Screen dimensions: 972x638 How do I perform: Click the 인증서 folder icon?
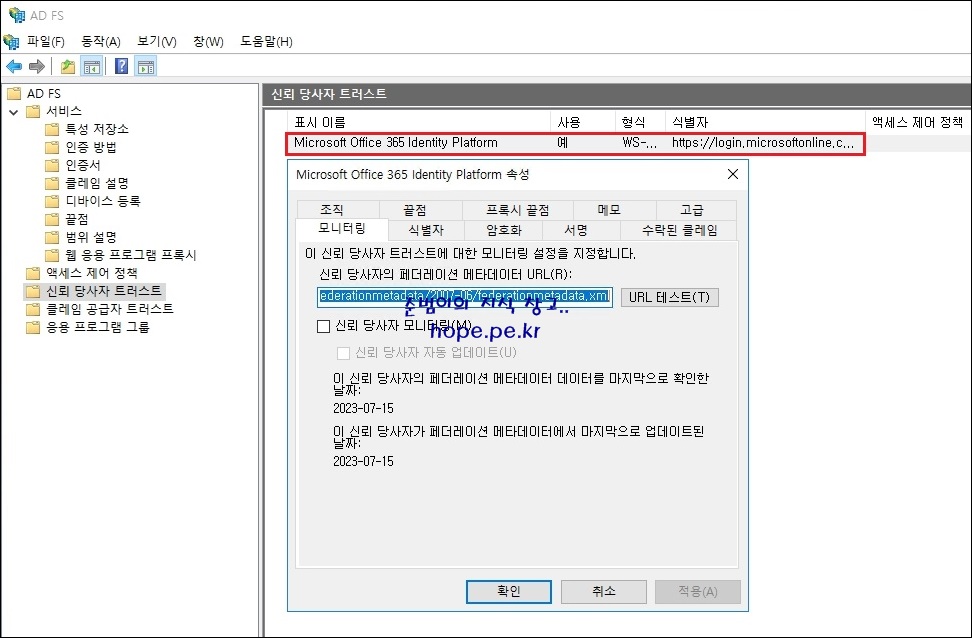pyautogui.click(x=52, y=165)
